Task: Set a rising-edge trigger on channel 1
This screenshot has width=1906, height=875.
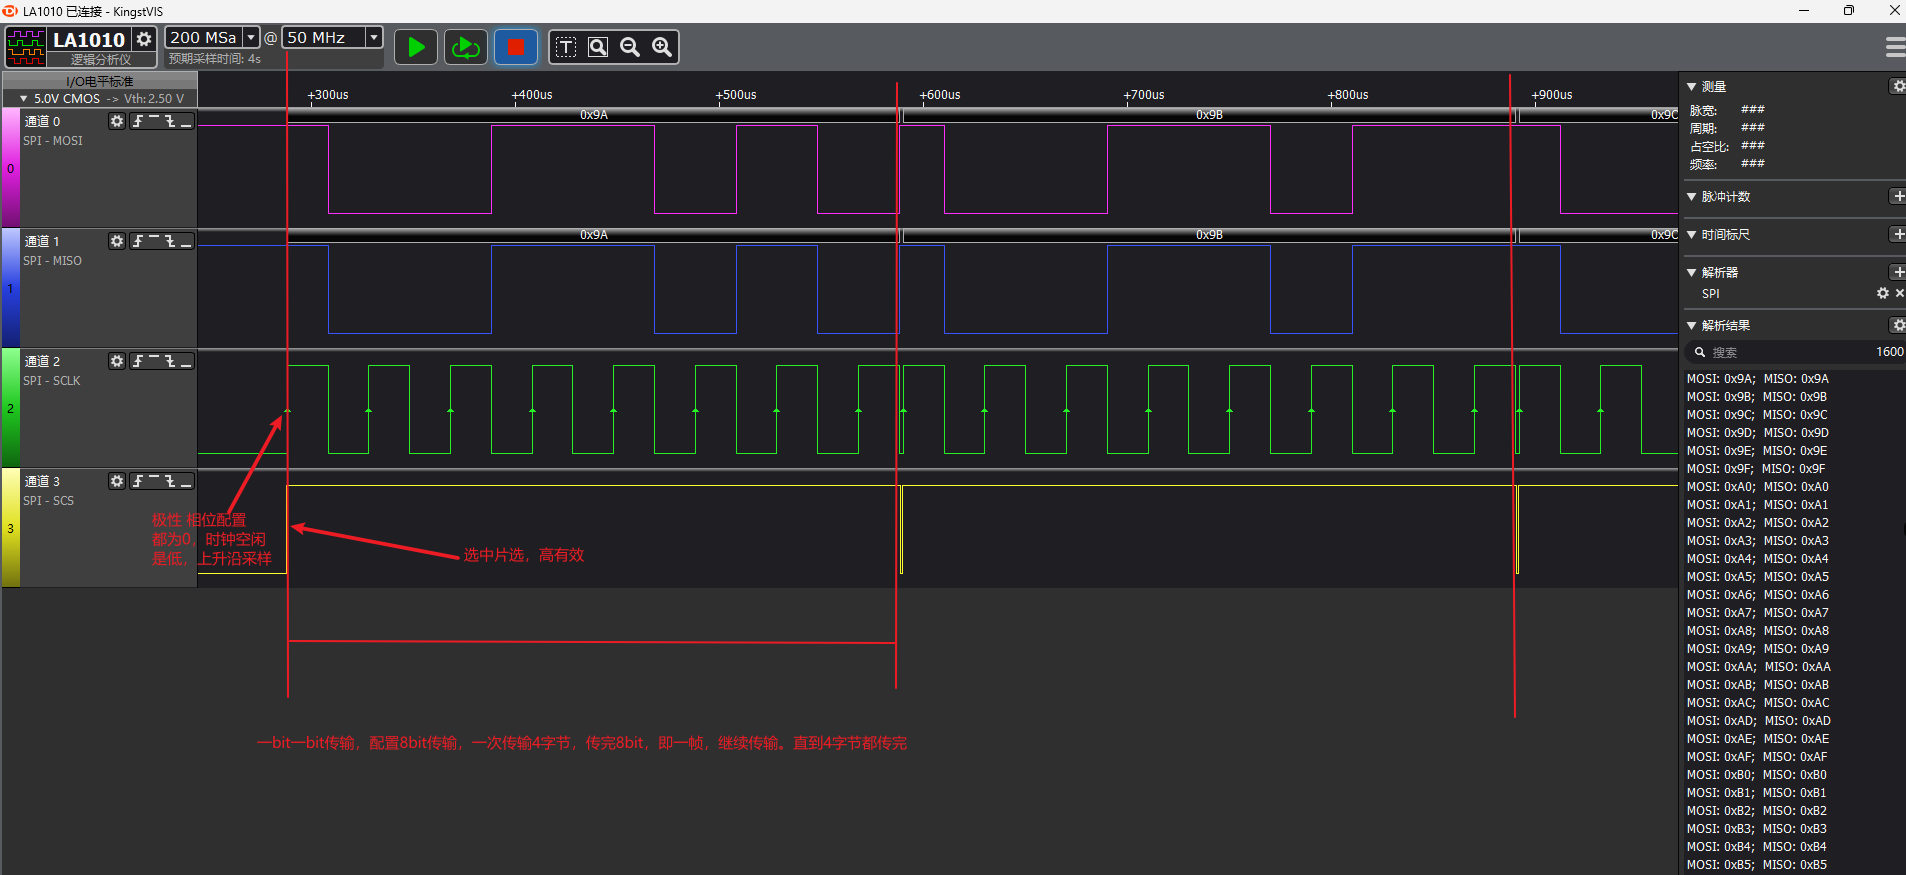Action: [x=138, y=241]
